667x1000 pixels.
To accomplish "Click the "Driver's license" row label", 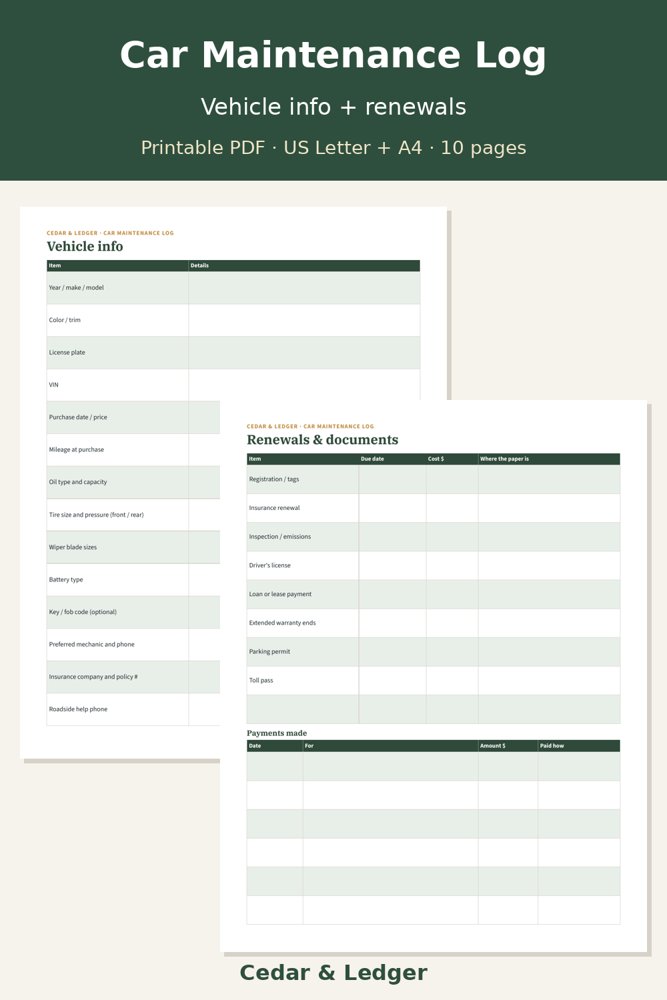I will (270, 565).
